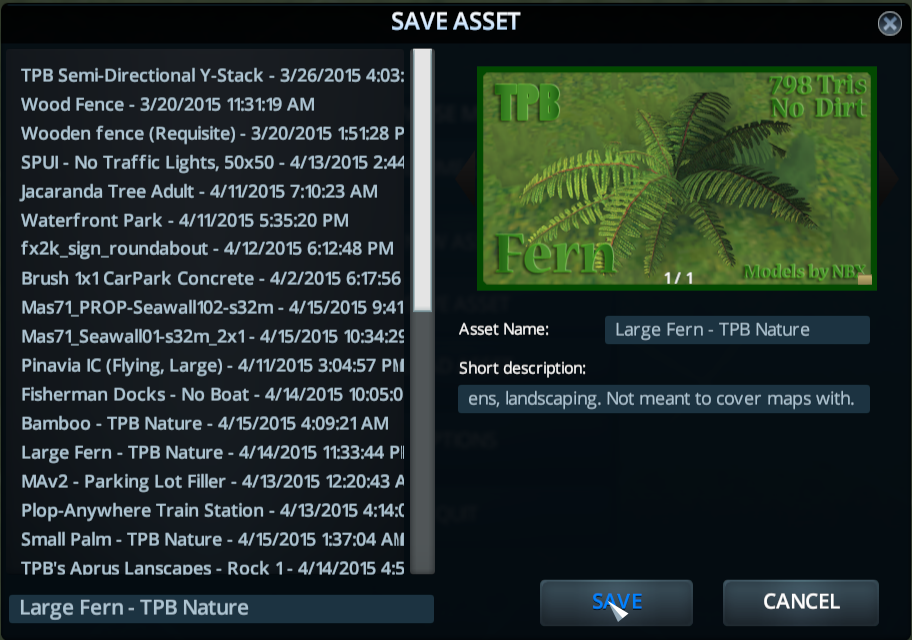The width and height of the screenshot is (912, 640).
Task: Choose Fisherman Docks - No Boat entry
Action: [x=213, y=394]
